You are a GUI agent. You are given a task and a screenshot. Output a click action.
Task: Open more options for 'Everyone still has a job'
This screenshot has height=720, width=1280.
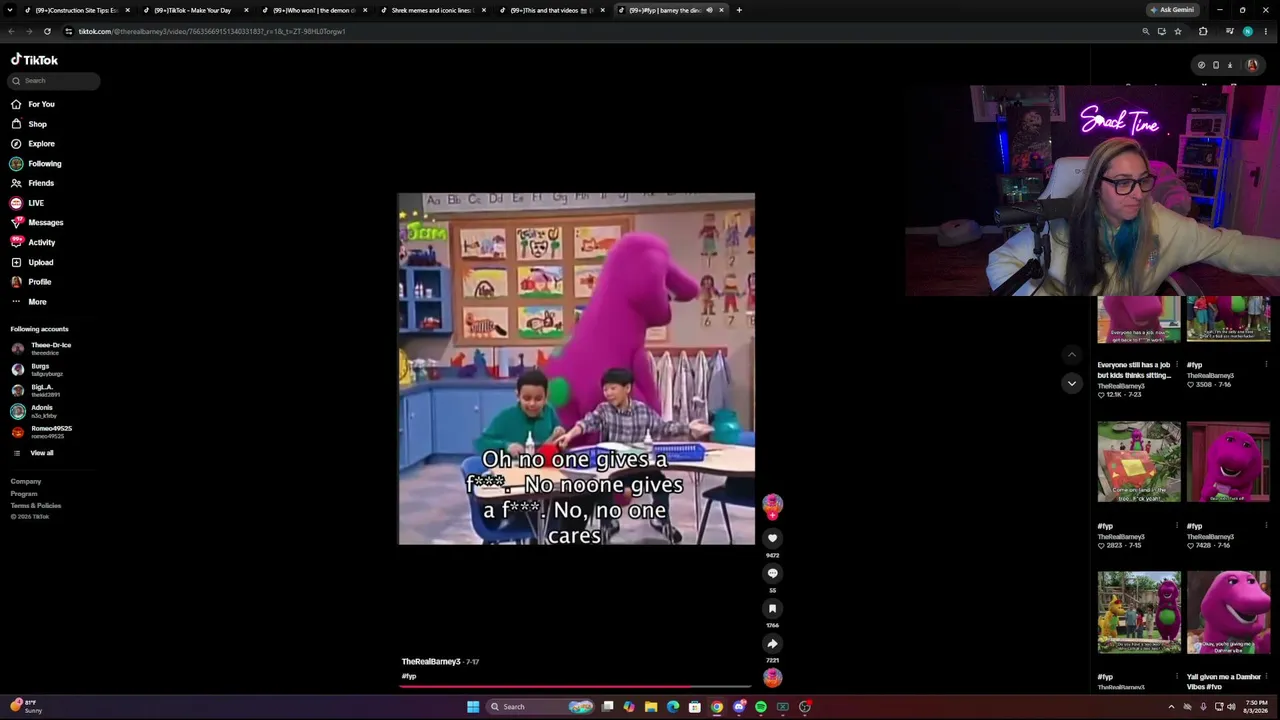[x=1176, y=365]
